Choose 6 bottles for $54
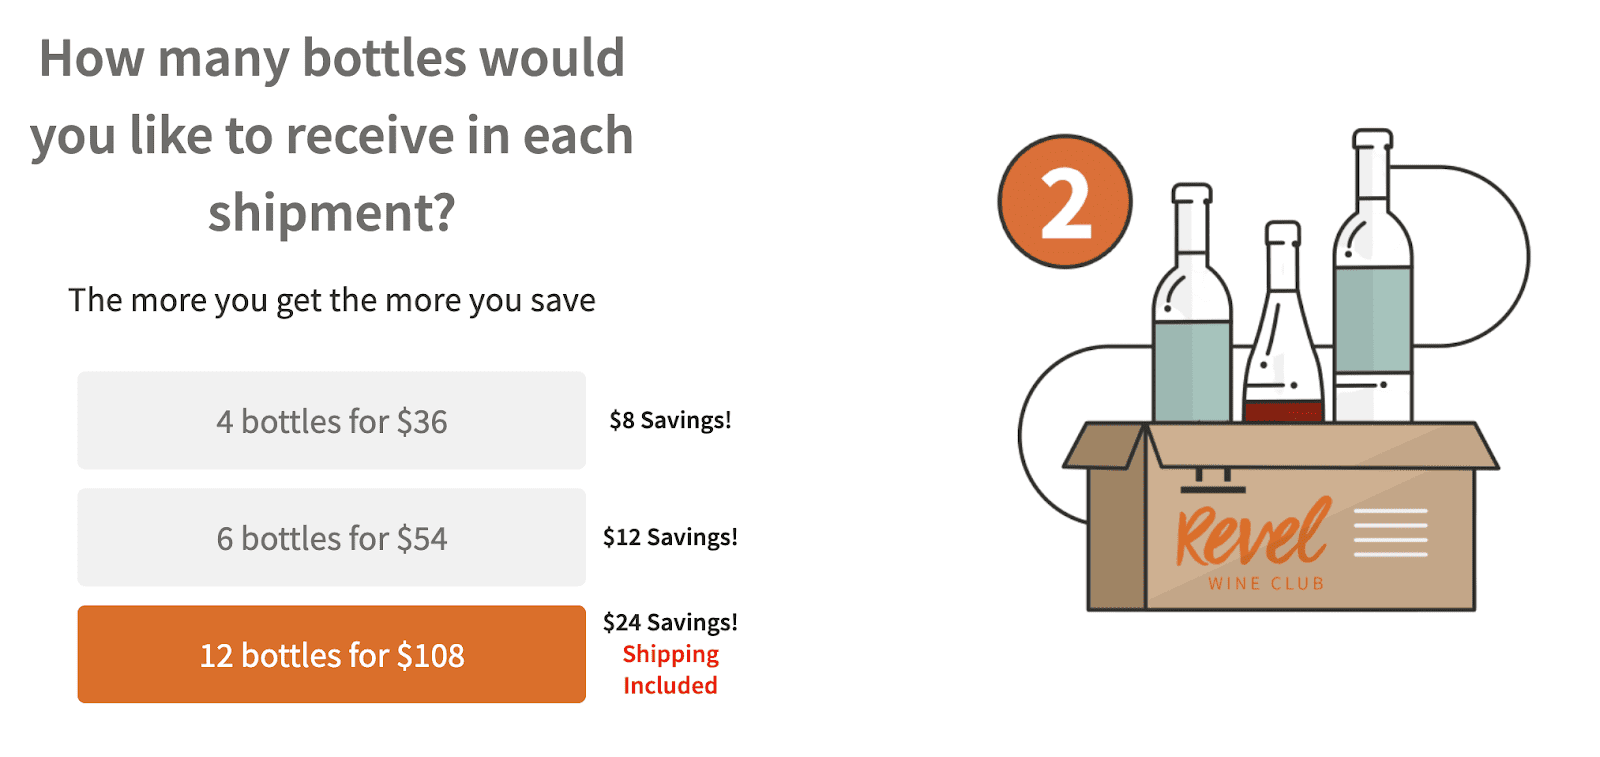 click(x=331, y=538)
